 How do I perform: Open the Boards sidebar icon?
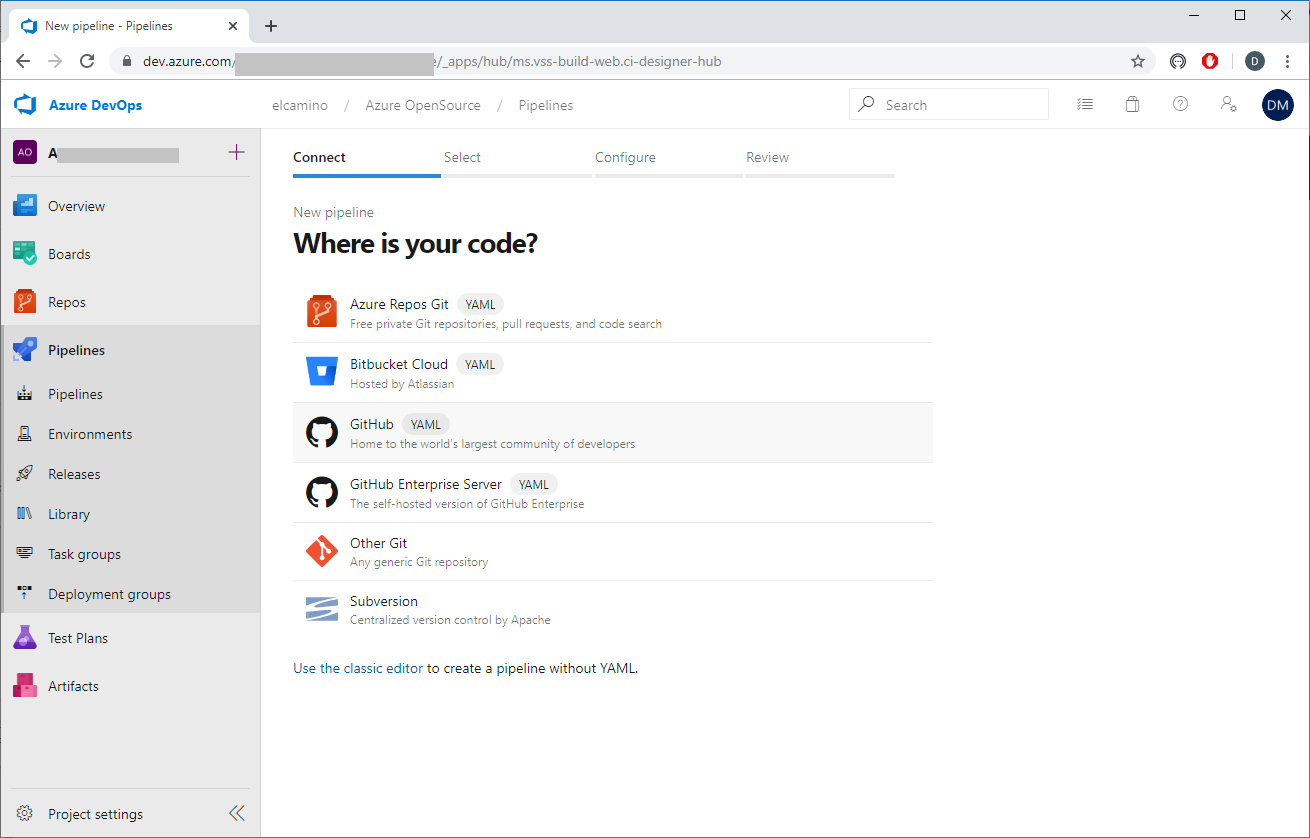(25, 254)
